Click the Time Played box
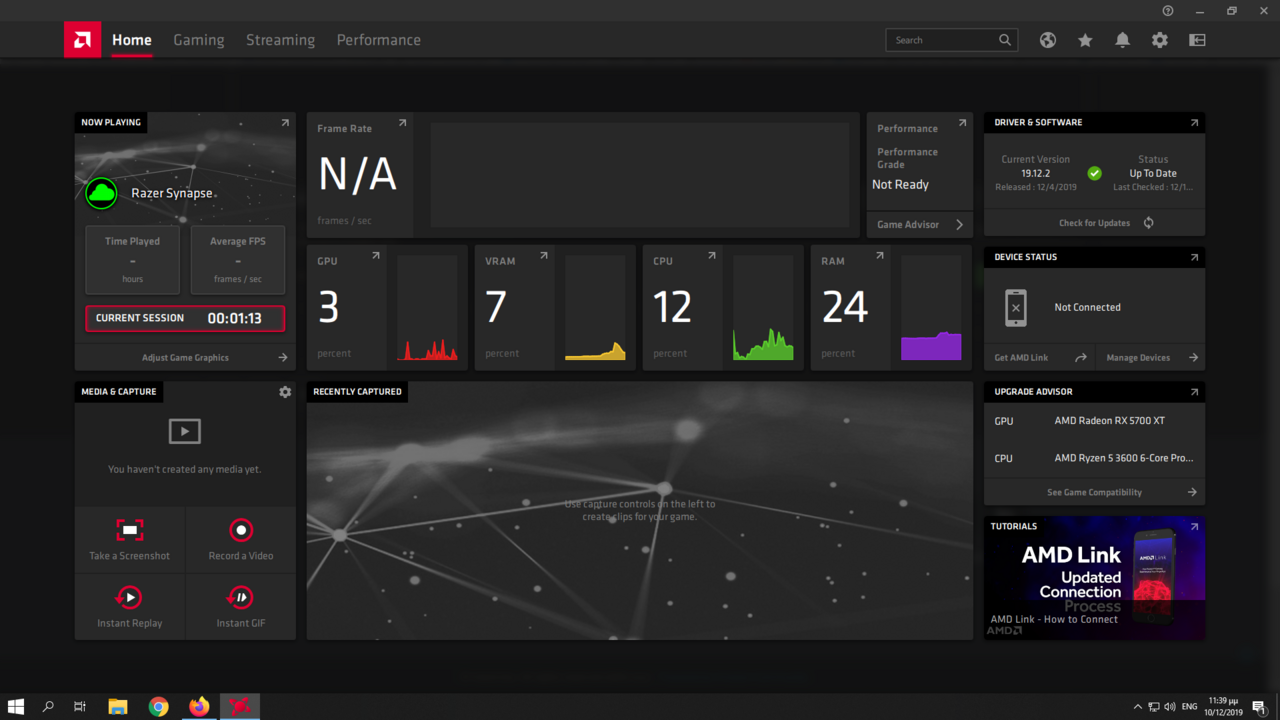The height and width of the screenshot is (720, 1280). 133,260
